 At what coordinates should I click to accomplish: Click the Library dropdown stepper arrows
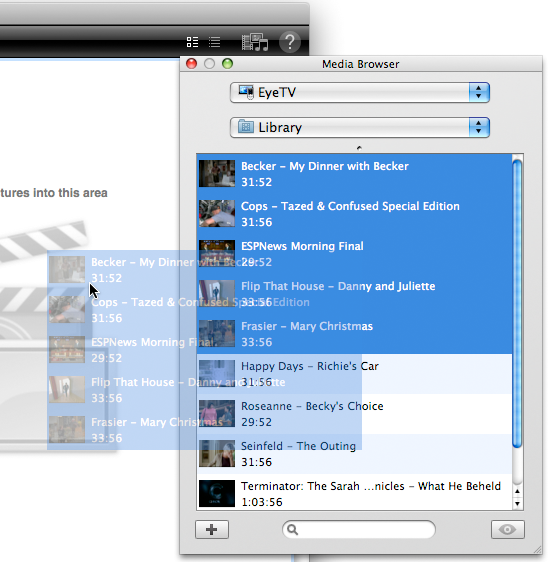(479, 127)
